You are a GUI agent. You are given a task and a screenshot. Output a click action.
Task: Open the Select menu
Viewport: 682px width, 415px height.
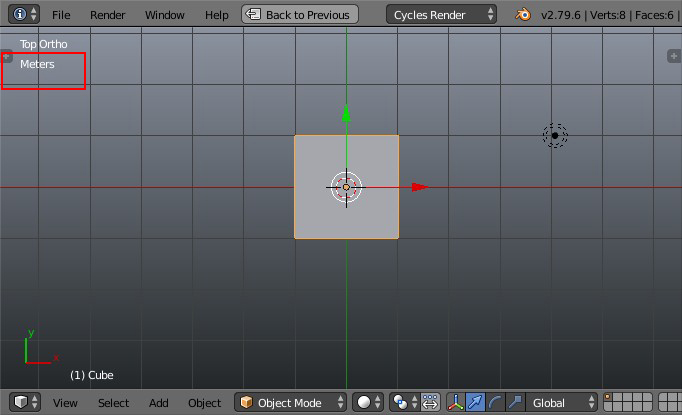coord(113,403)
